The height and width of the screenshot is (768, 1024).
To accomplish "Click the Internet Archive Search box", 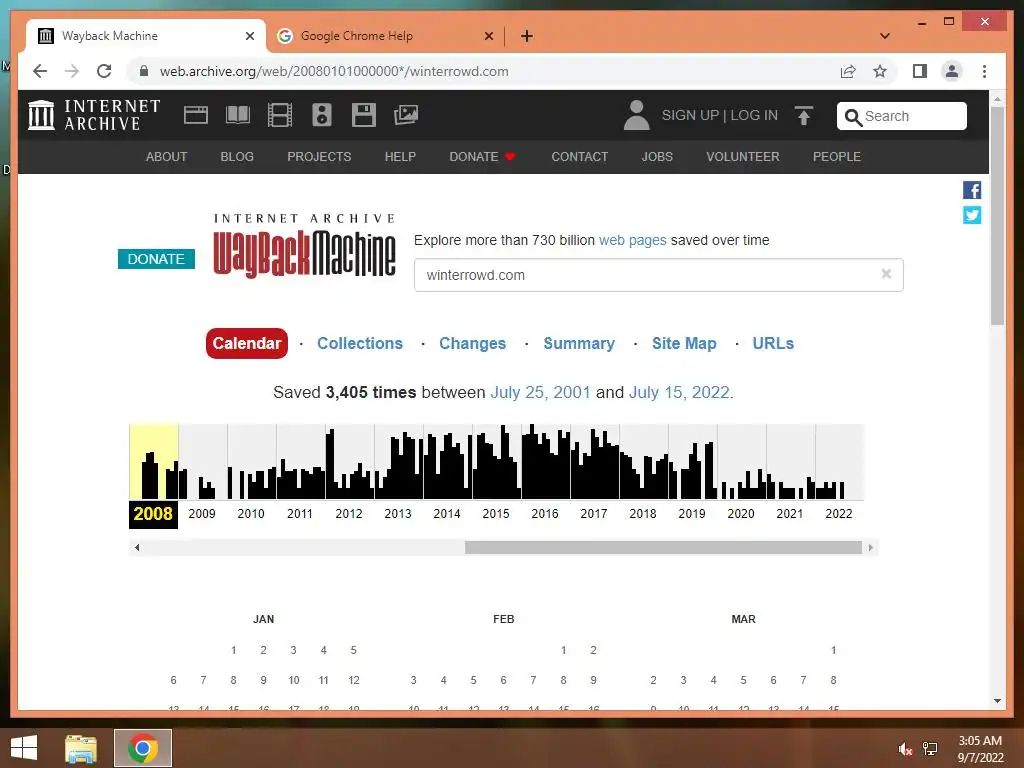I will pos(902,116).
